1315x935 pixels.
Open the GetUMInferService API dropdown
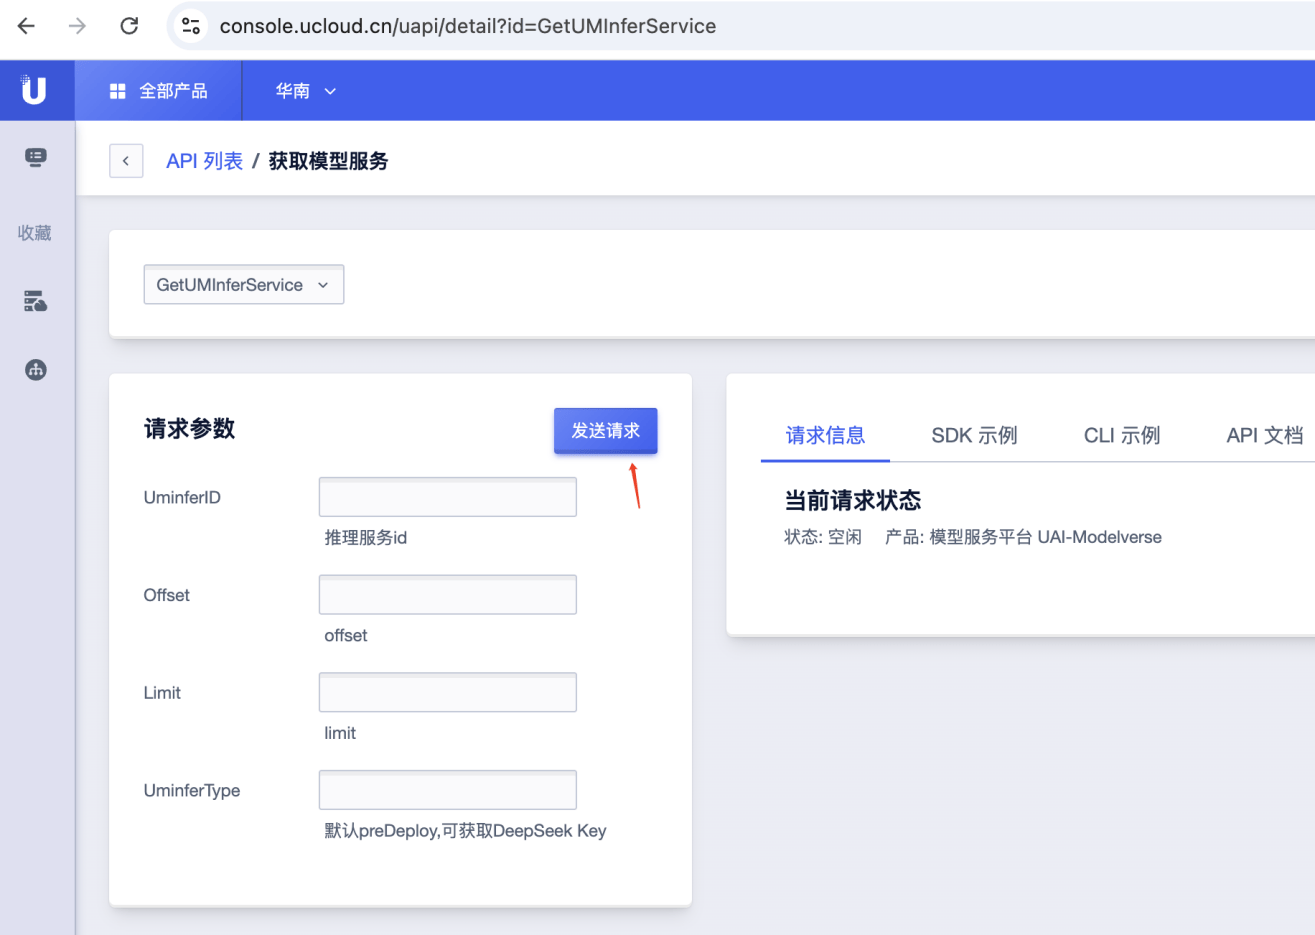243,284
